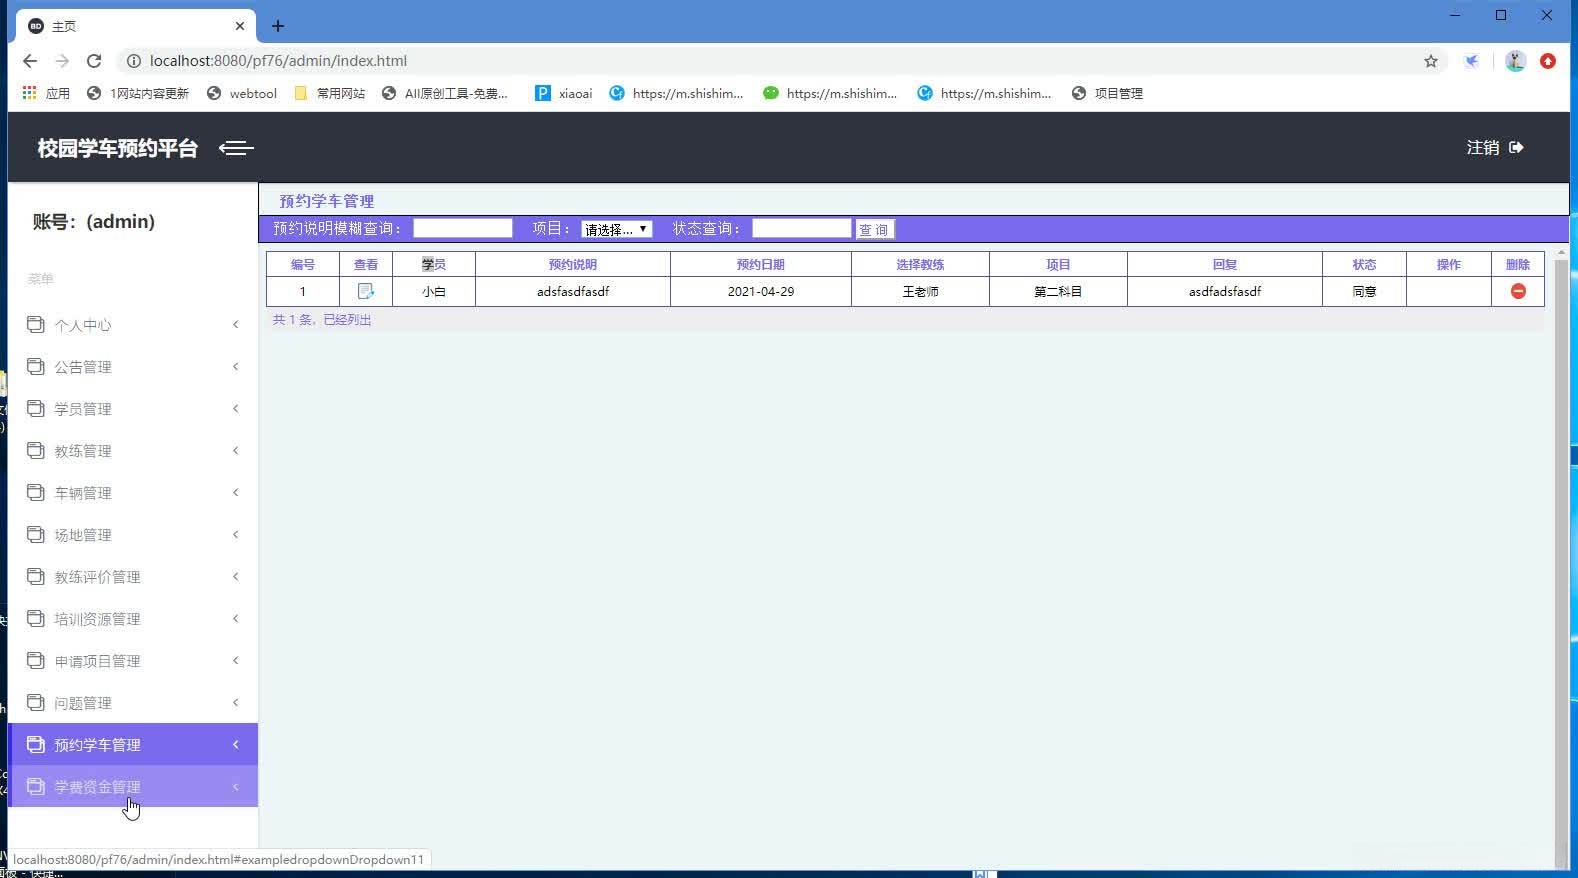Click the 注销 logout link
Screen dimensions: 1578x878
coord(1483,148)
